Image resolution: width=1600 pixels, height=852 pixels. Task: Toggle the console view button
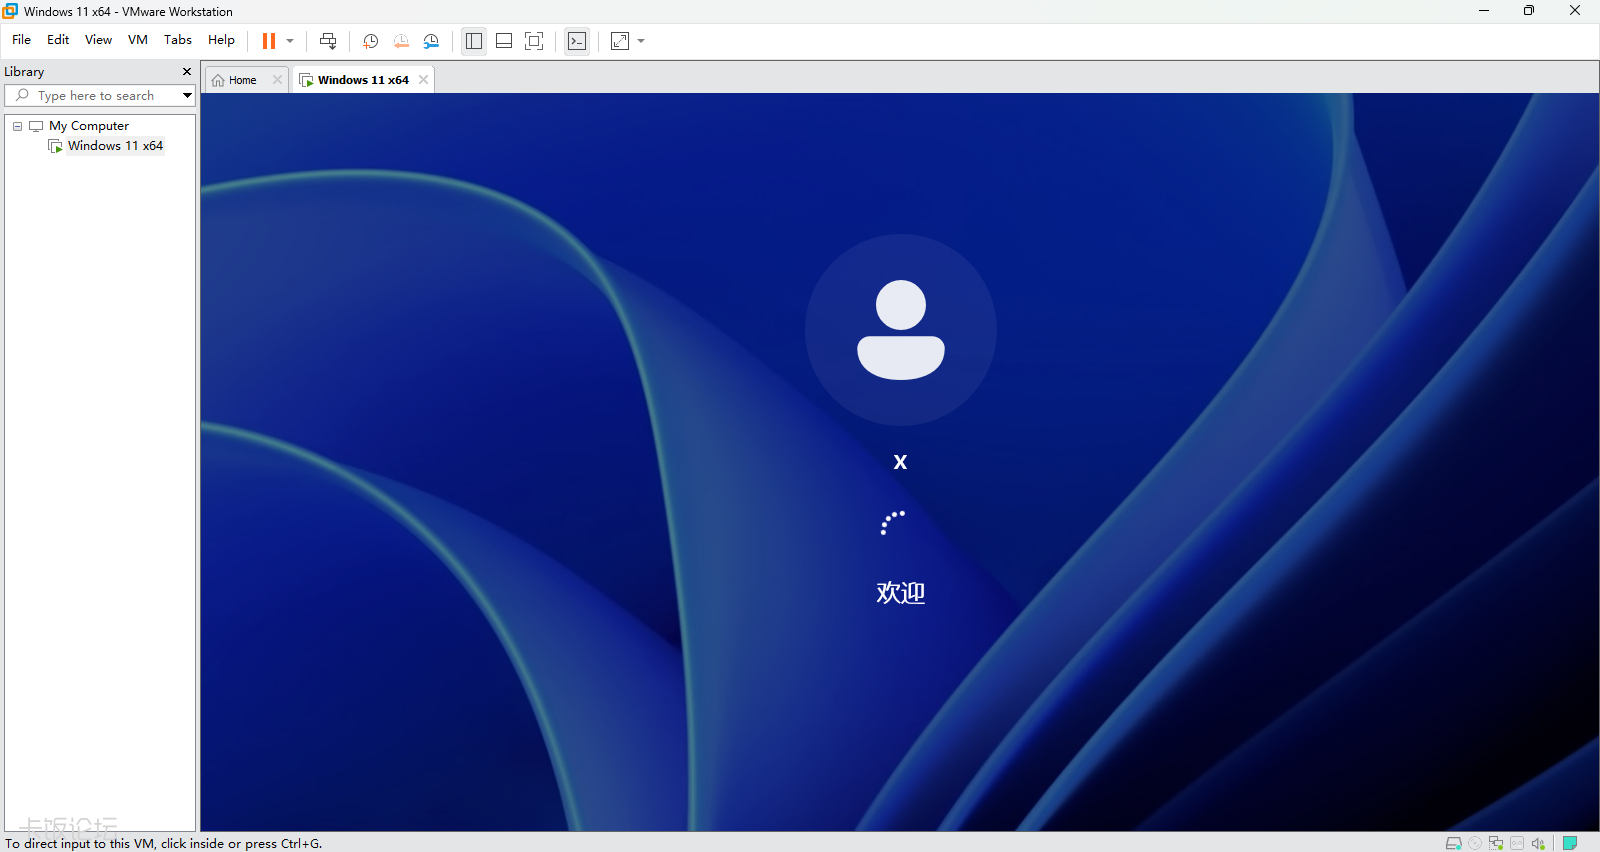coord(577,41)
